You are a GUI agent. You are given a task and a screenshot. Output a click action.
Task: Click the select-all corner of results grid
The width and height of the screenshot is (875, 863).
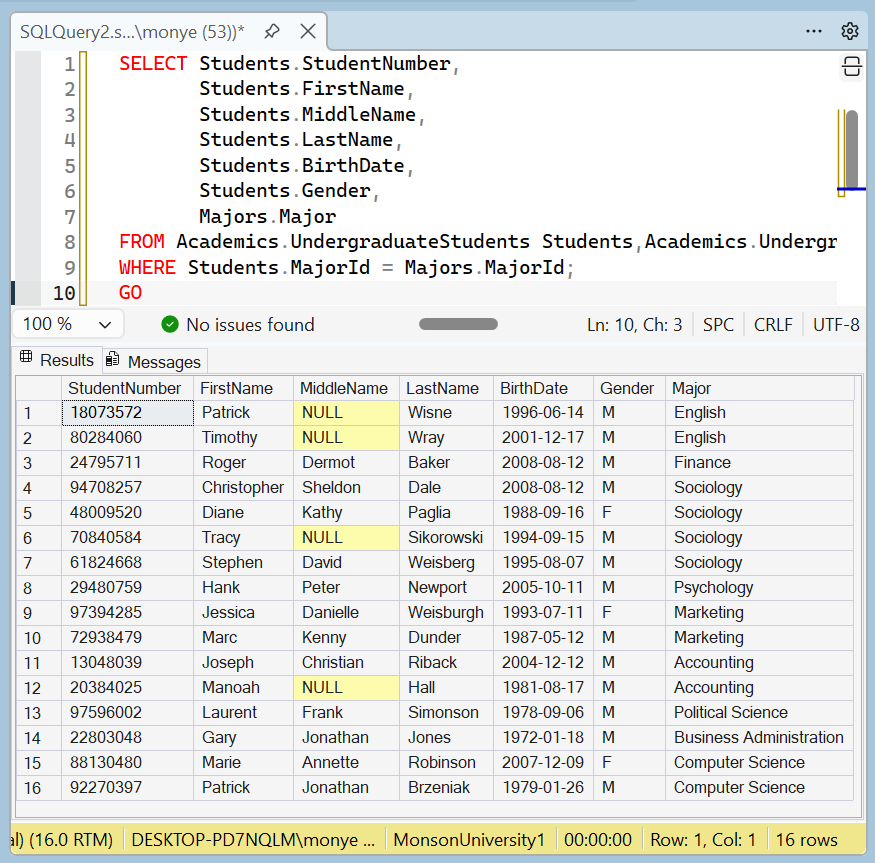click(39, 388)
